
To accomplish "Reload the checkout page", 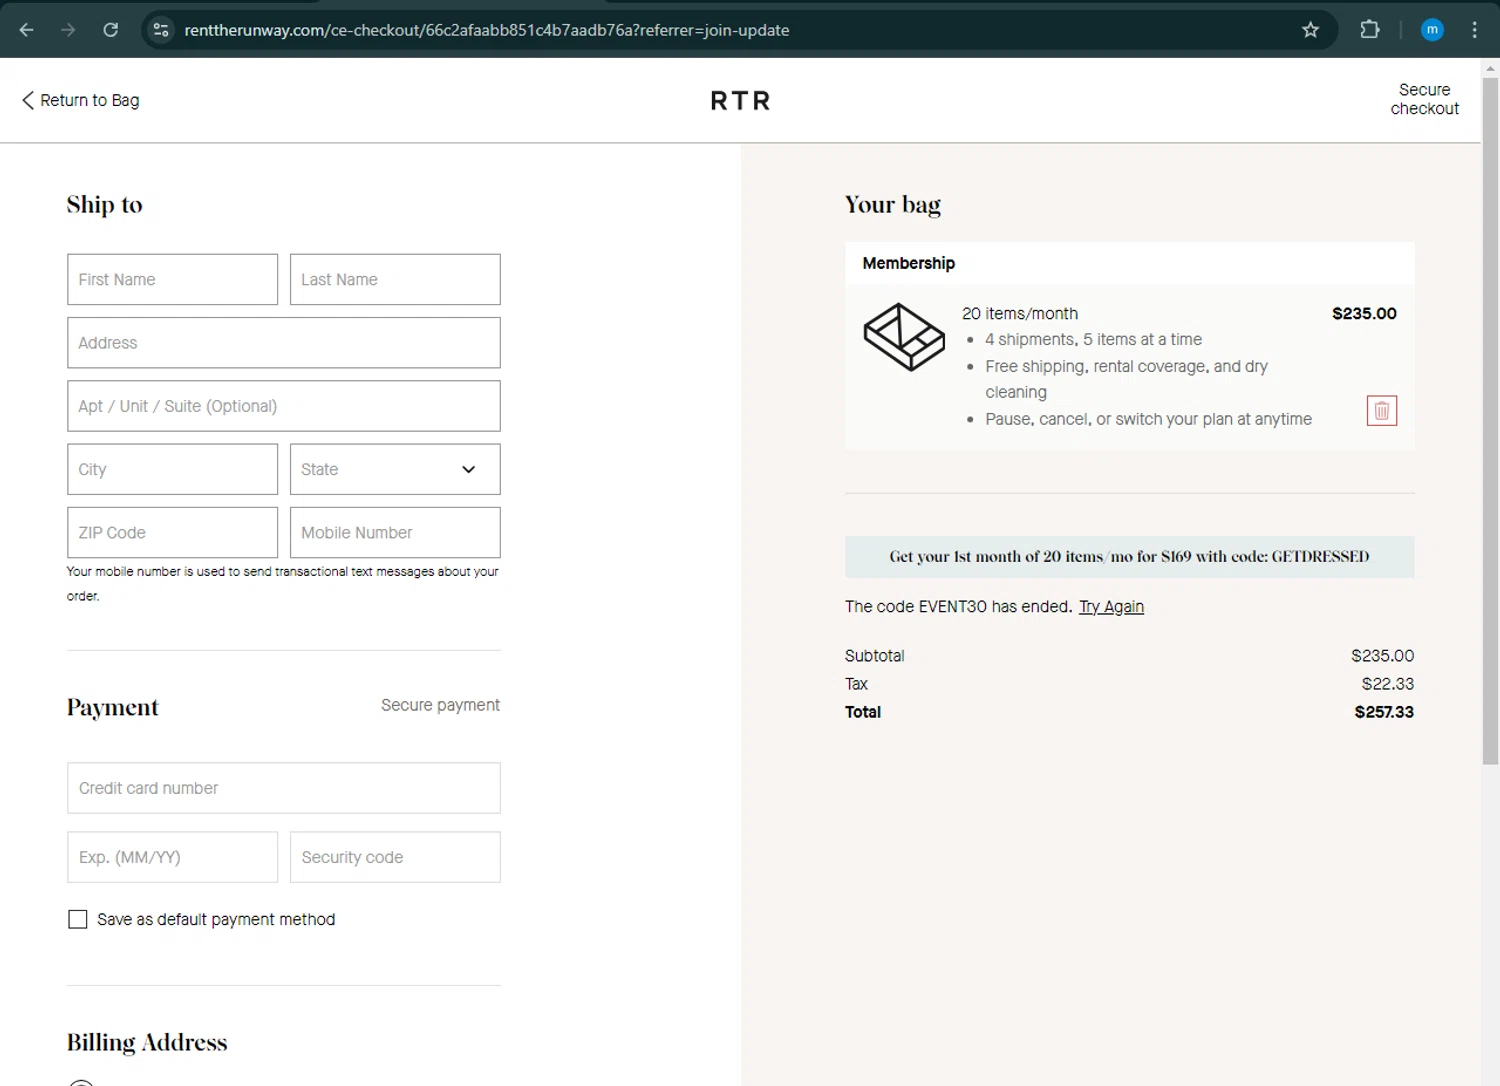I will (x=111, y=30).
